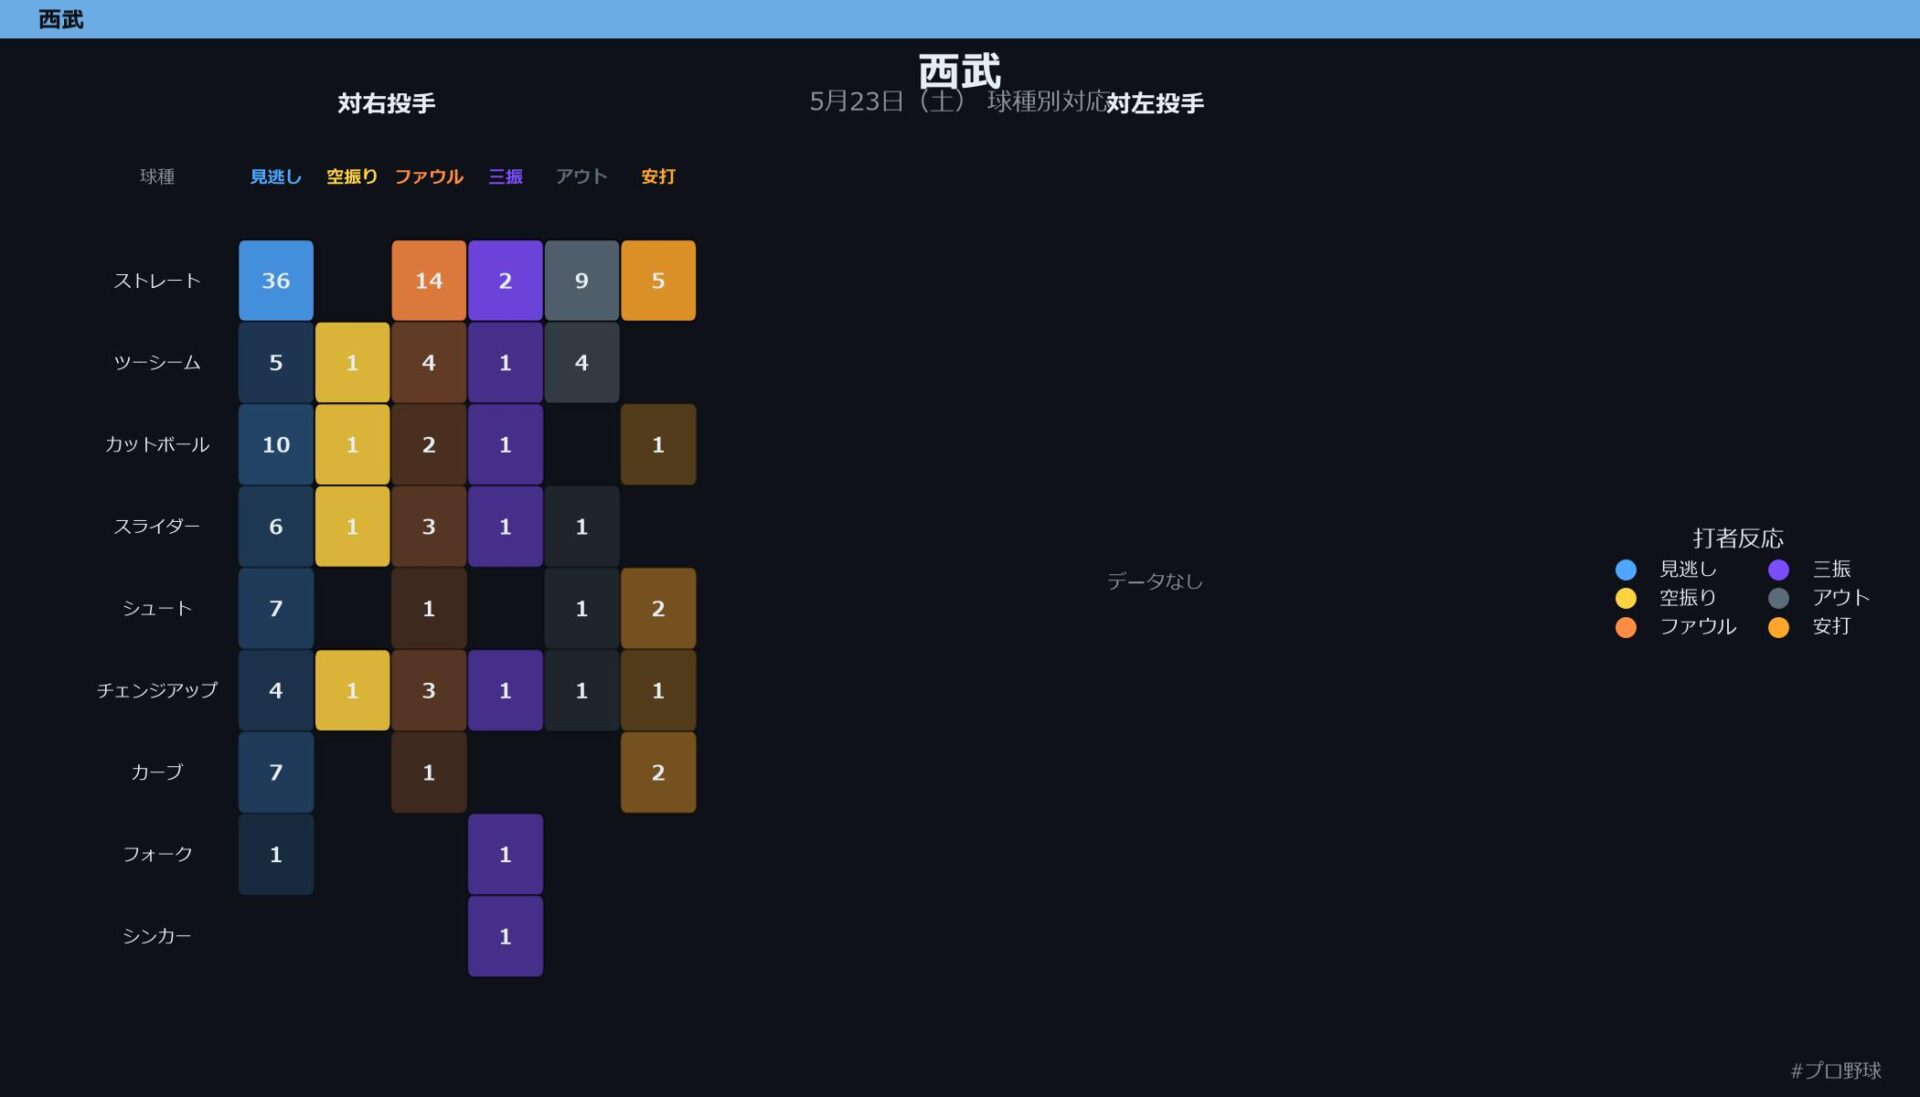Click the データなし message
1920x1097 pixels.
1155,581
